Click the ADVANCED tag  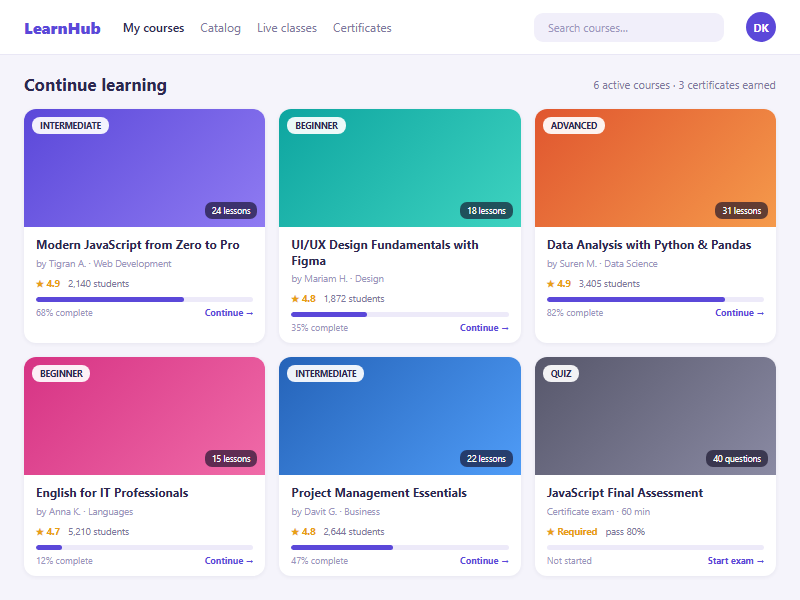coord(574,126)
